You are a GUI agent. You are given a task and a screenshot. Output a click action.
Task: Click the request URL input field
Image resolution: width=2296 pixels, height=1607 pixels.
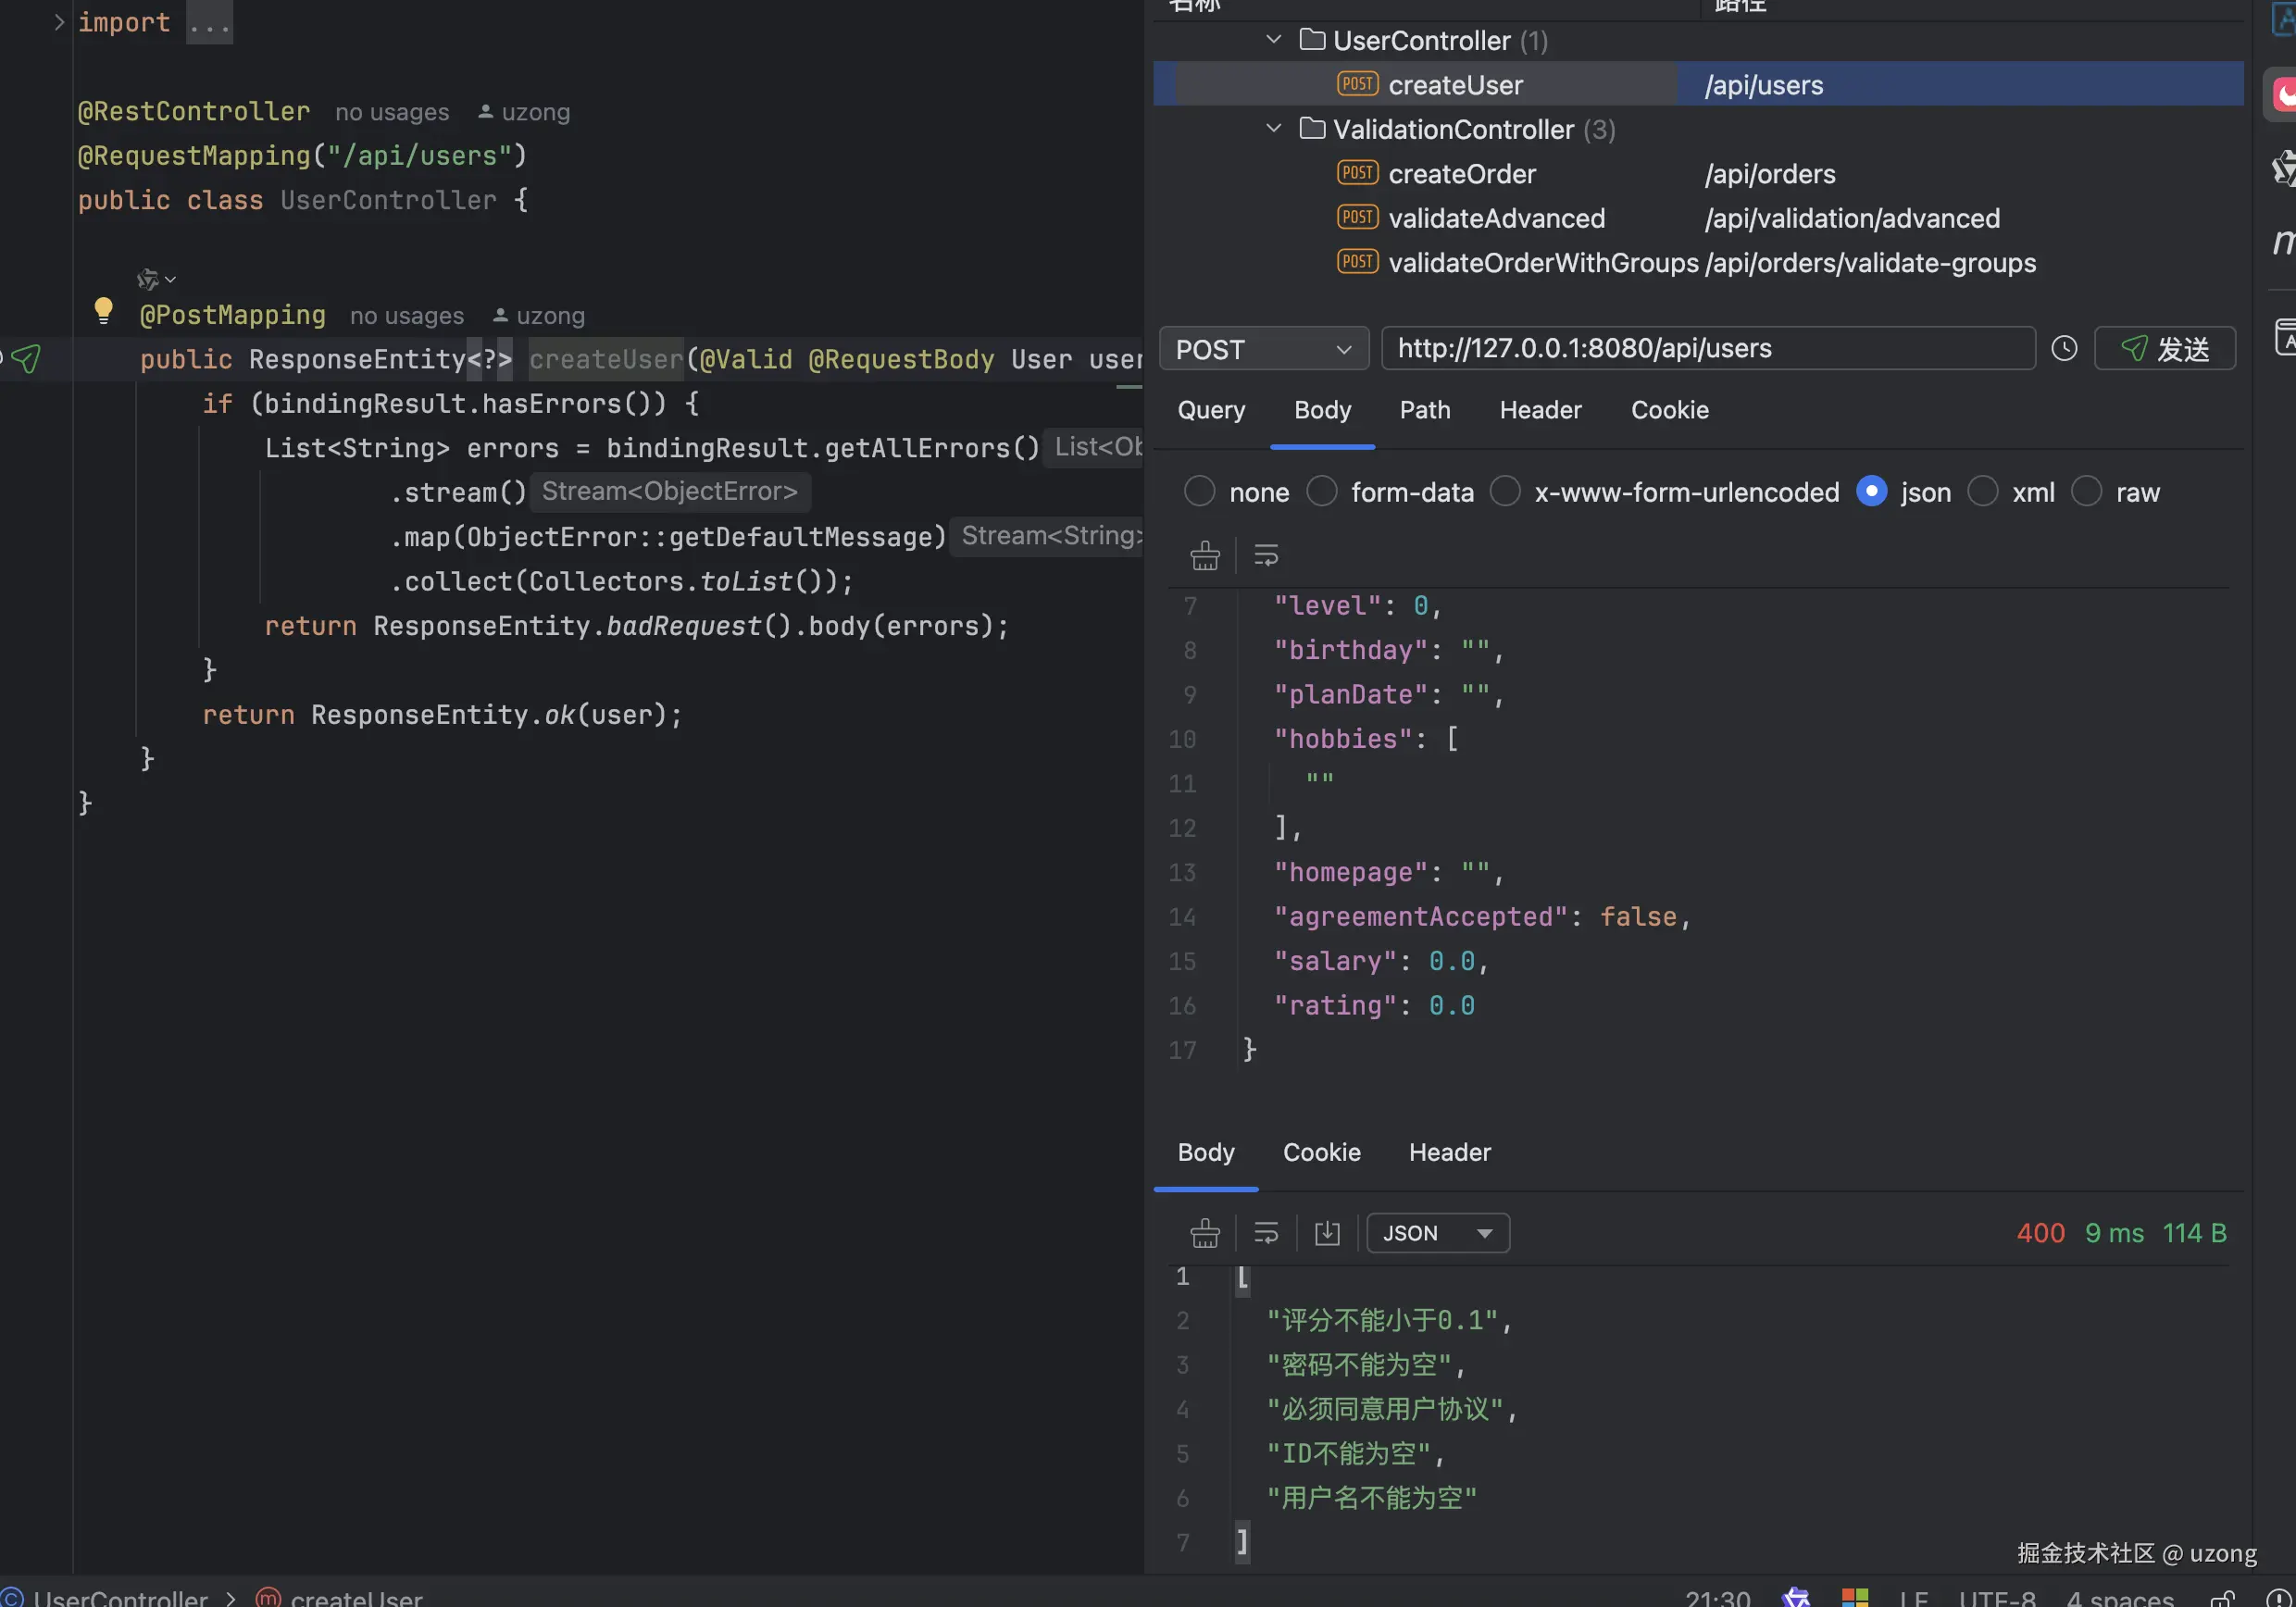pyautogui.click(x=1707, y=349)
